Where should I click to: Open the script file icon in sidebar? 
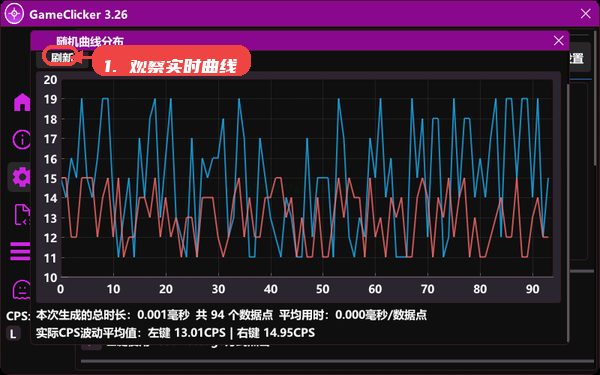click(x=22, y=214)
